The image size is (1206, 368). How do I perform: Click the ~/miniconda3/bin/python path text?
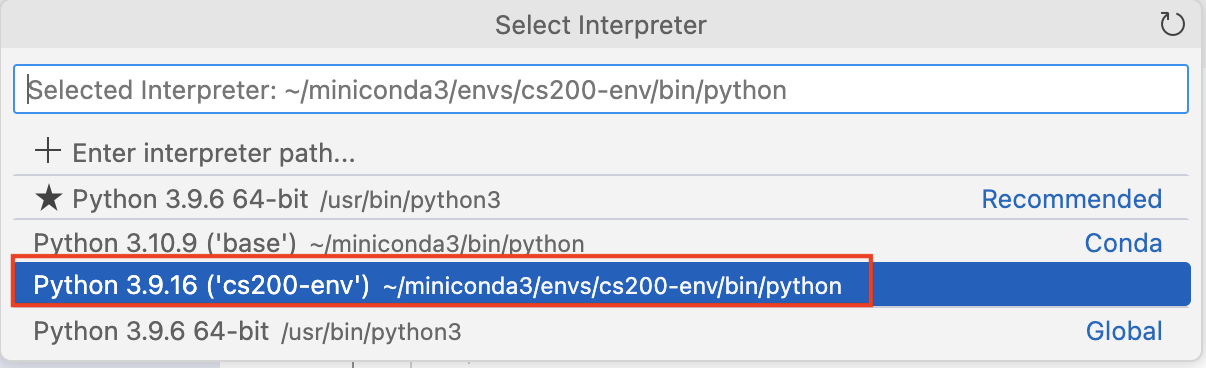pos(447,243)
